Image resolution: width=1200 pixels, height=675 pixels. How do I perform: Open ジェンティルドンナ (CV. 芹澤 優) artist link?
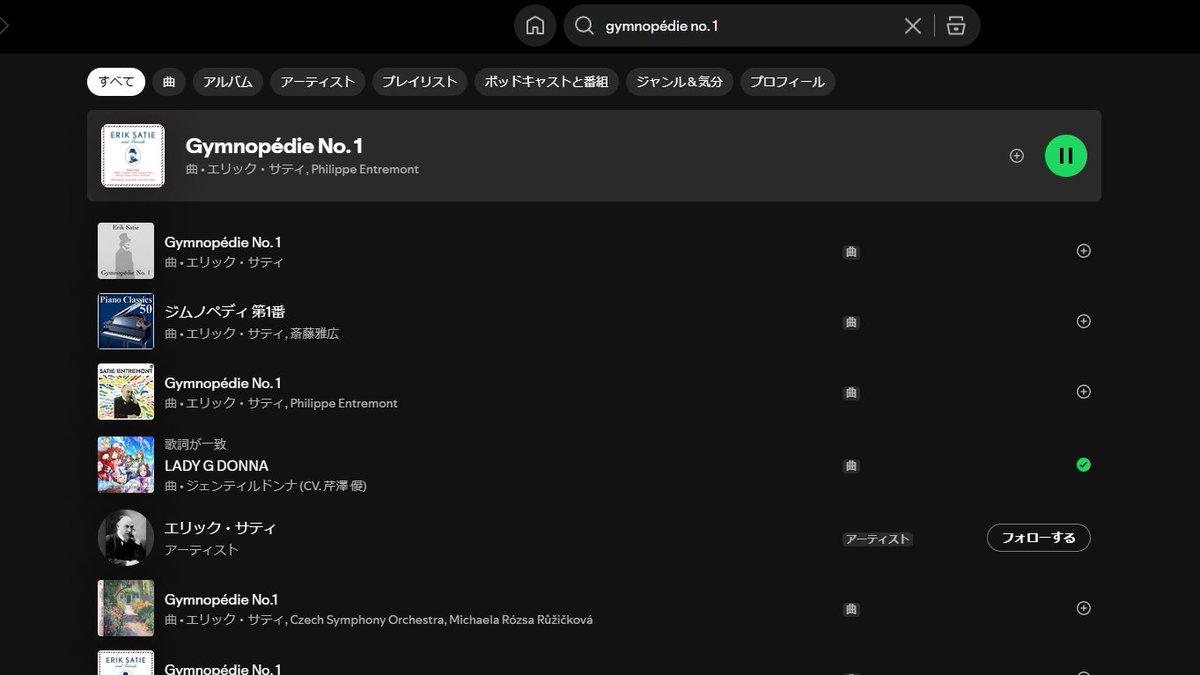(277, 486)
